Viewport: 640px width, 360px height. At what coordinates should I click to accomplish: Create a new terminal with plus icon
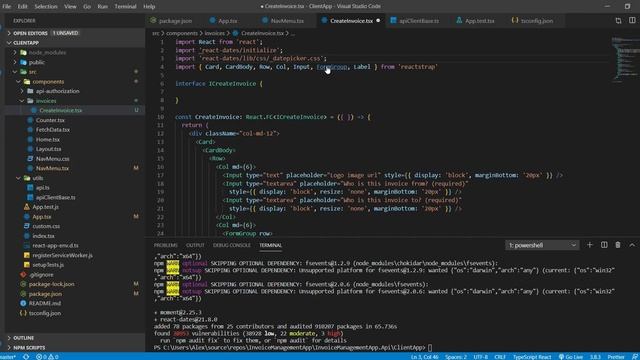click(590, 245)
